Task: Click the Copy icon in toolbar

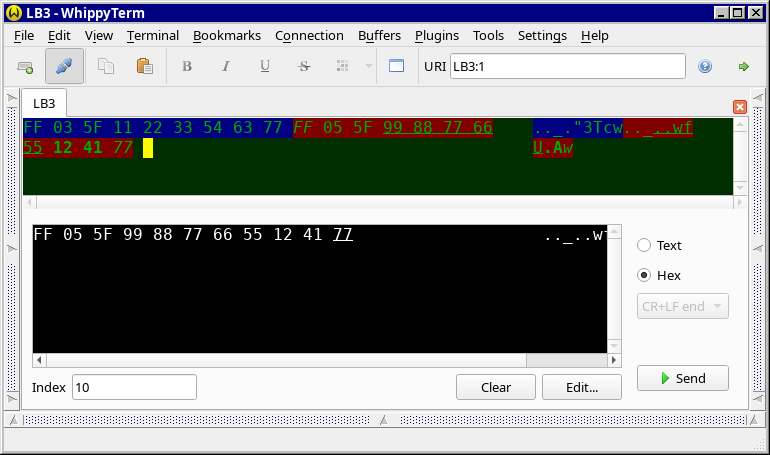Action: coord(106,66)
